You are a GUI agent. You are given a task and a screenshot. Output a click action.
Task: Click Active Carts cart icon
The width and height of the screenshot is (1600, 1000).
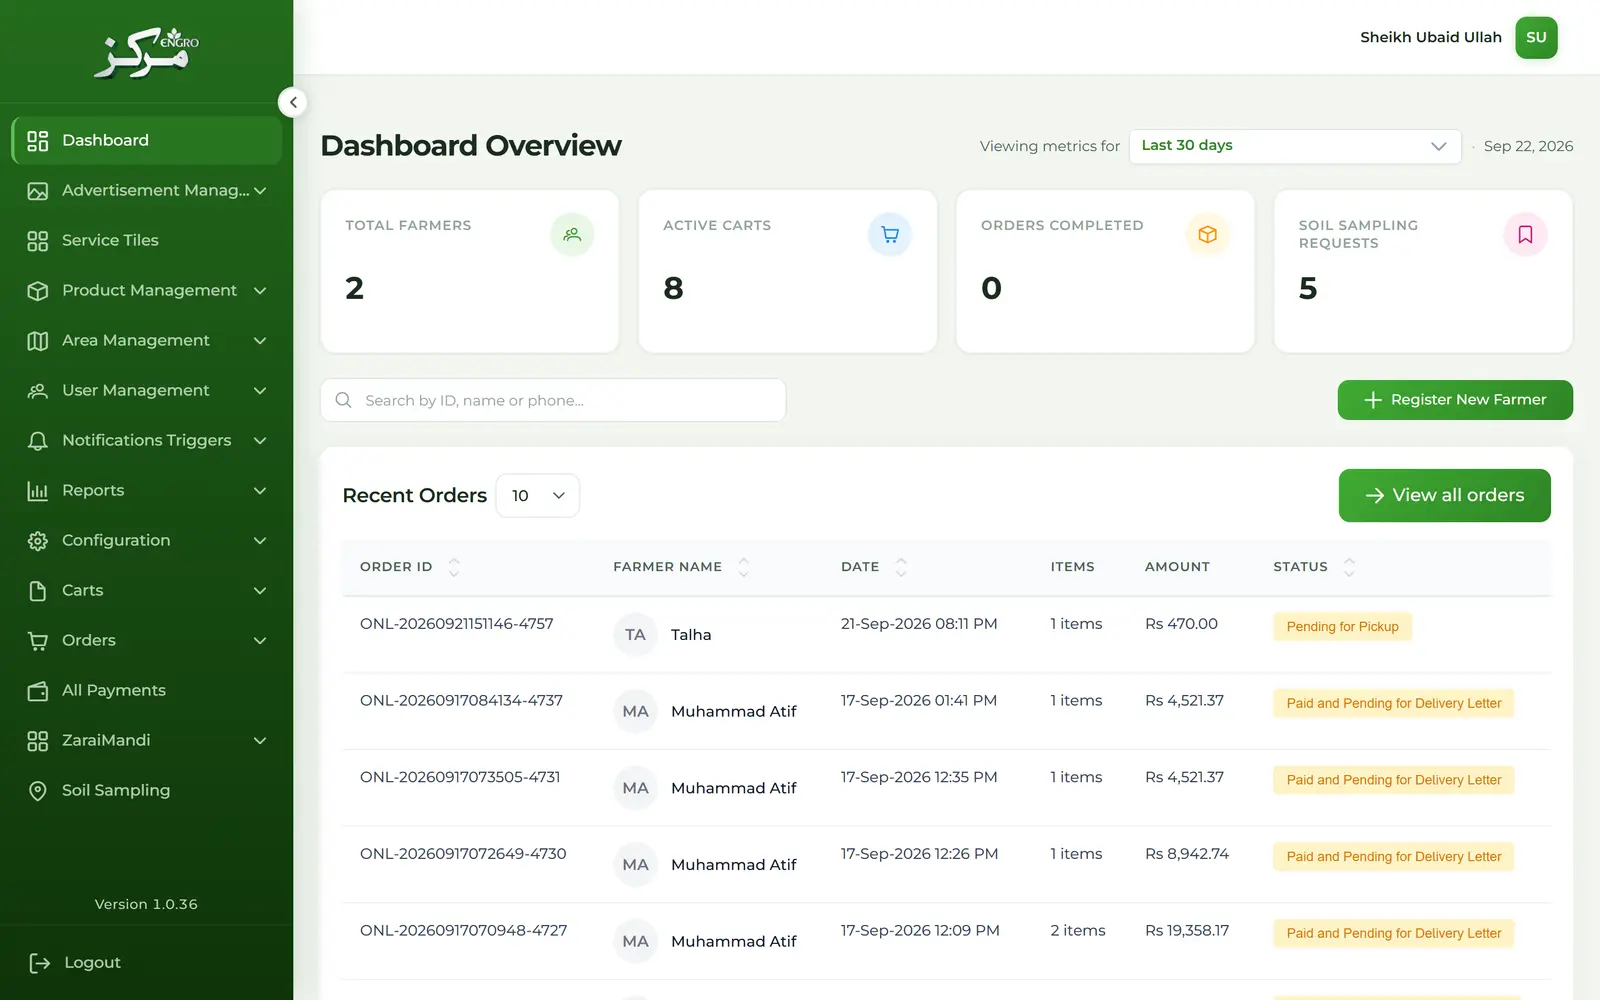(890, 234)
